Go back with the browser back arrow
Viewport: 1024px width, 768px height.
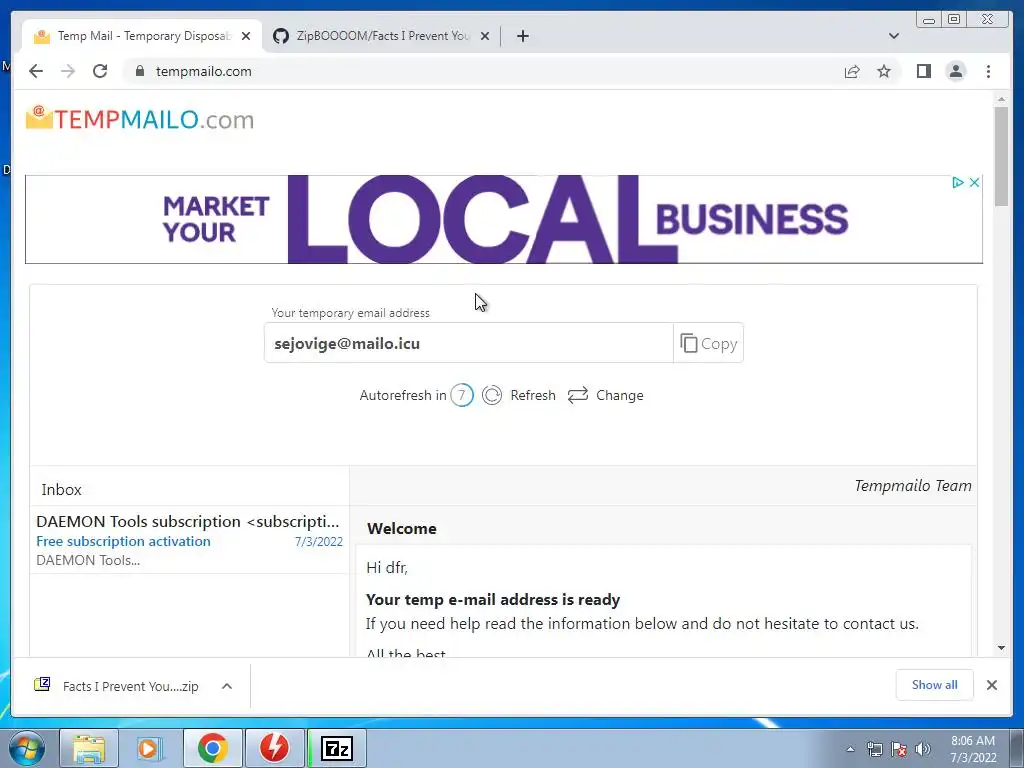tap(36, 71)
